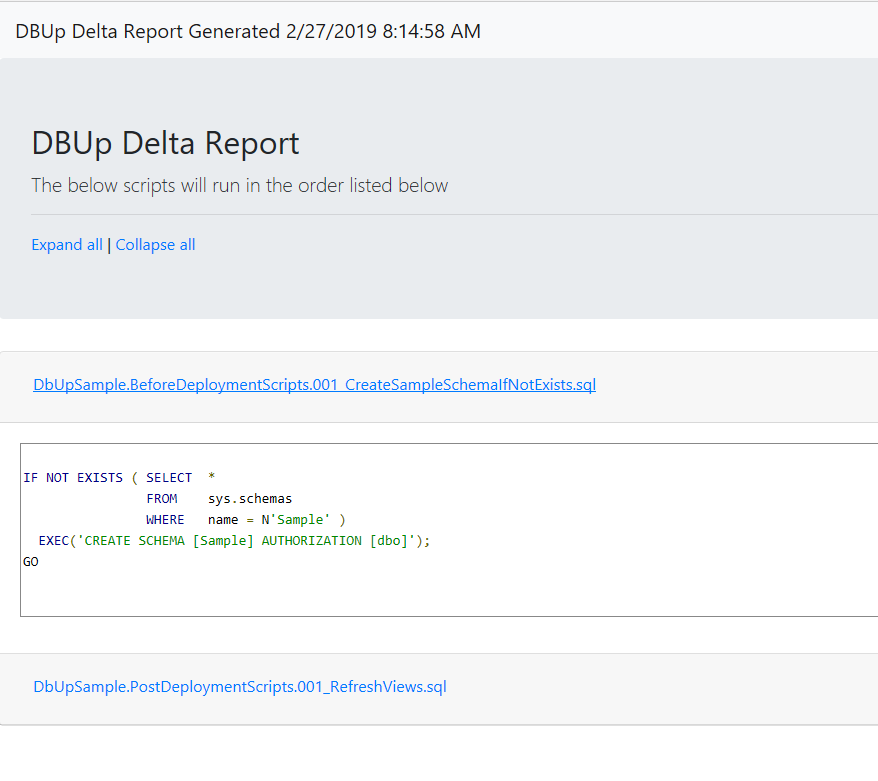Click the EXEC keyword in the code
This screenshot has height=781, width=878.
(54, 541)
